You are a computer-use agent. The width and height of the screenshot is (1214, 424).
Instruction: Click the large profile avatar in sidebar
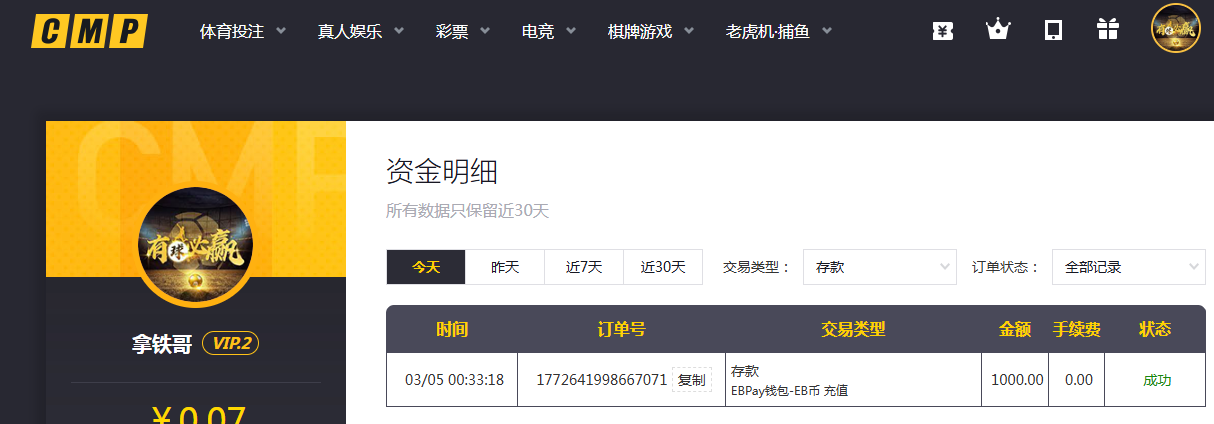[196, 245]
